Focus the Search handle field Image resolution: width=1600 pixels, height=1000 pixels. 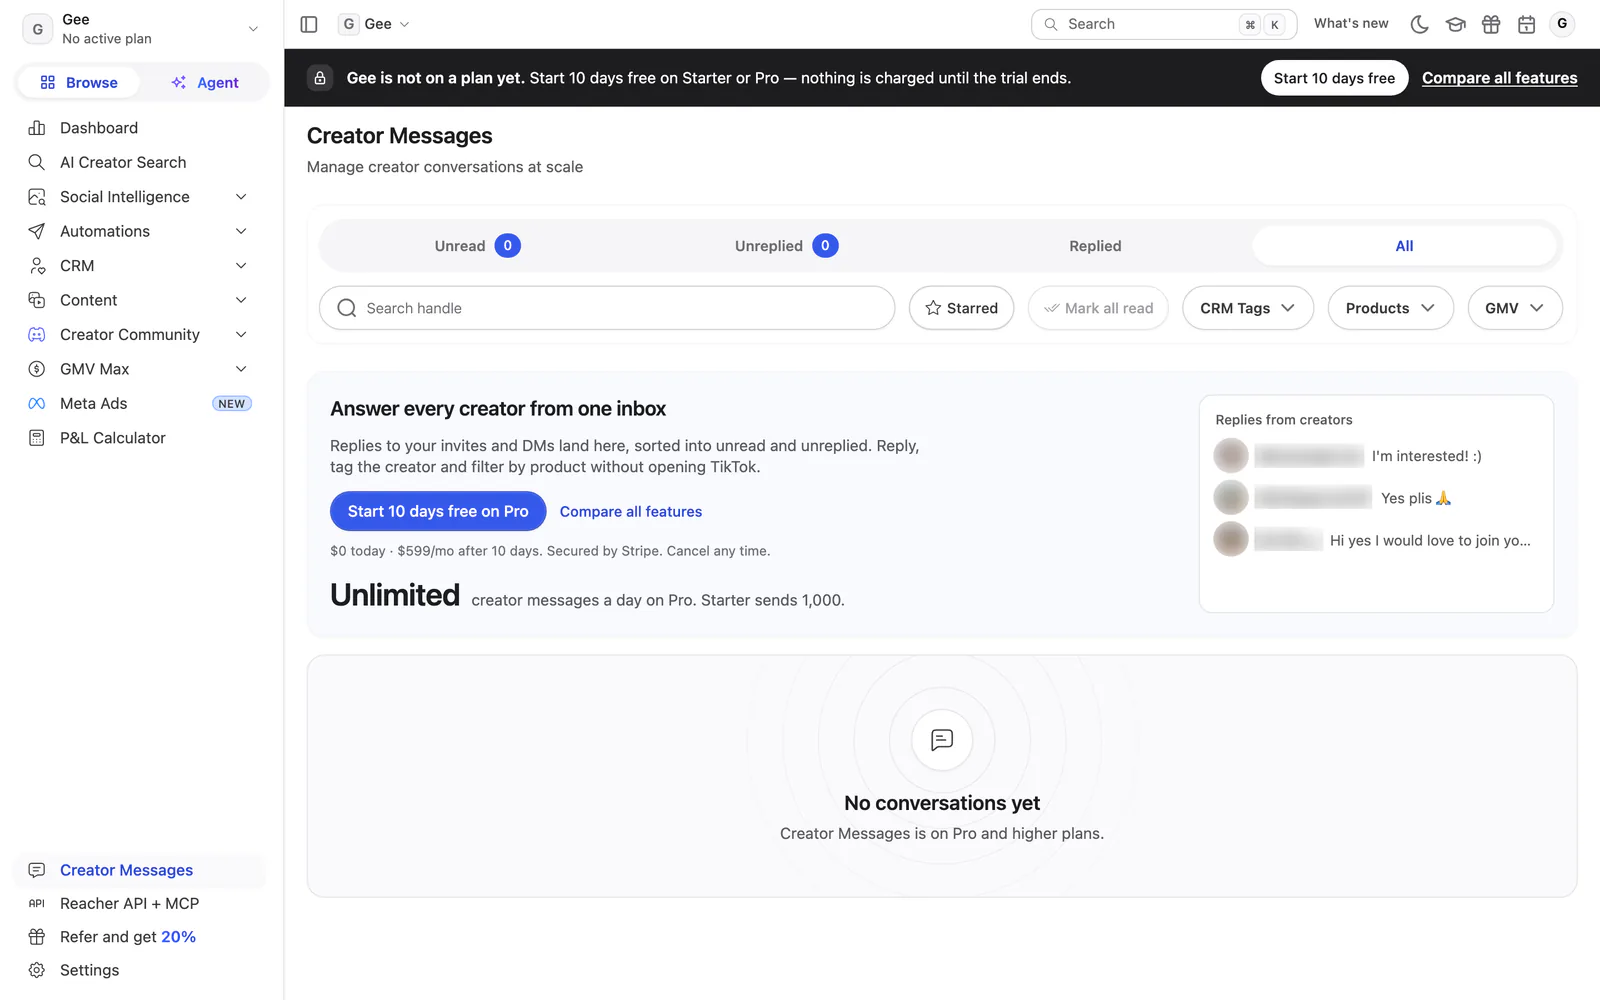coord(607,308)
